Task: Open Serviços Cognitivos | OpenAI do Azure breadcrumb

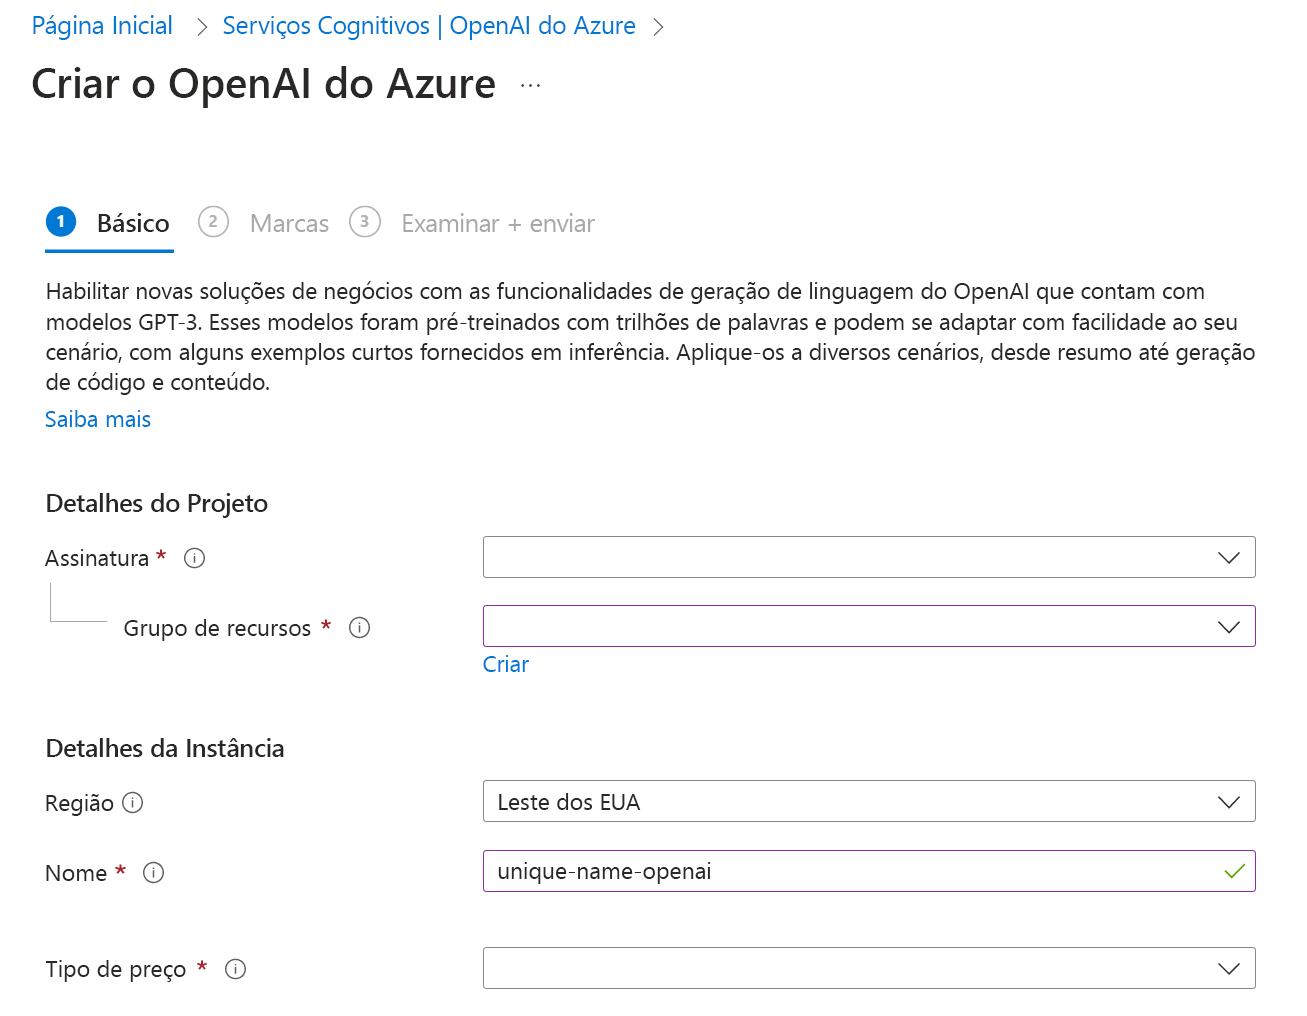Action: 429,26
